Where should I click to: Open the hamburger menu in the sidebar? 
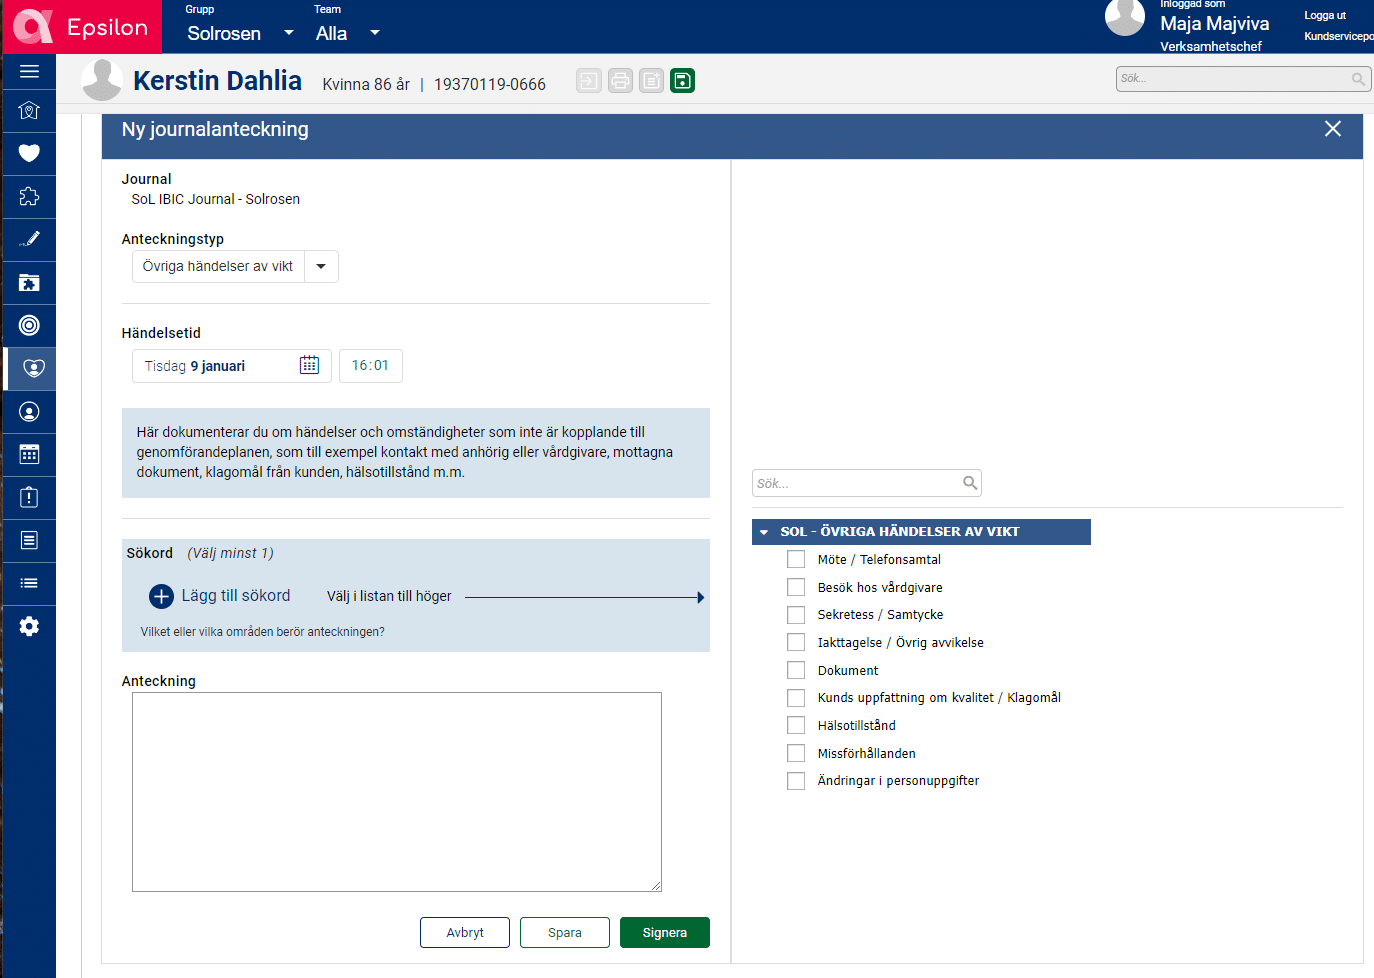[29, 71]
